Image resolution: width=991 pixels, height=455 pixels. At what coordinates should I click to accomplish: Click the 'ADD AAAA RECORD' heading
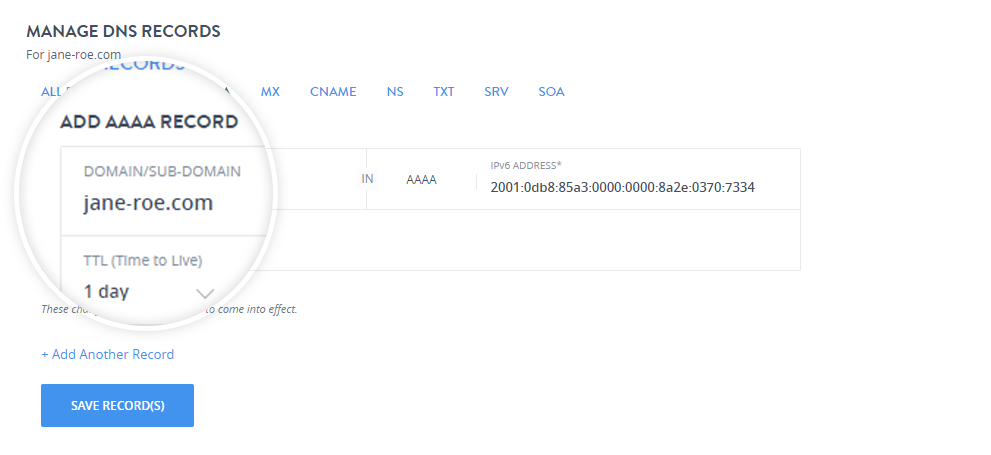point(149,122)
